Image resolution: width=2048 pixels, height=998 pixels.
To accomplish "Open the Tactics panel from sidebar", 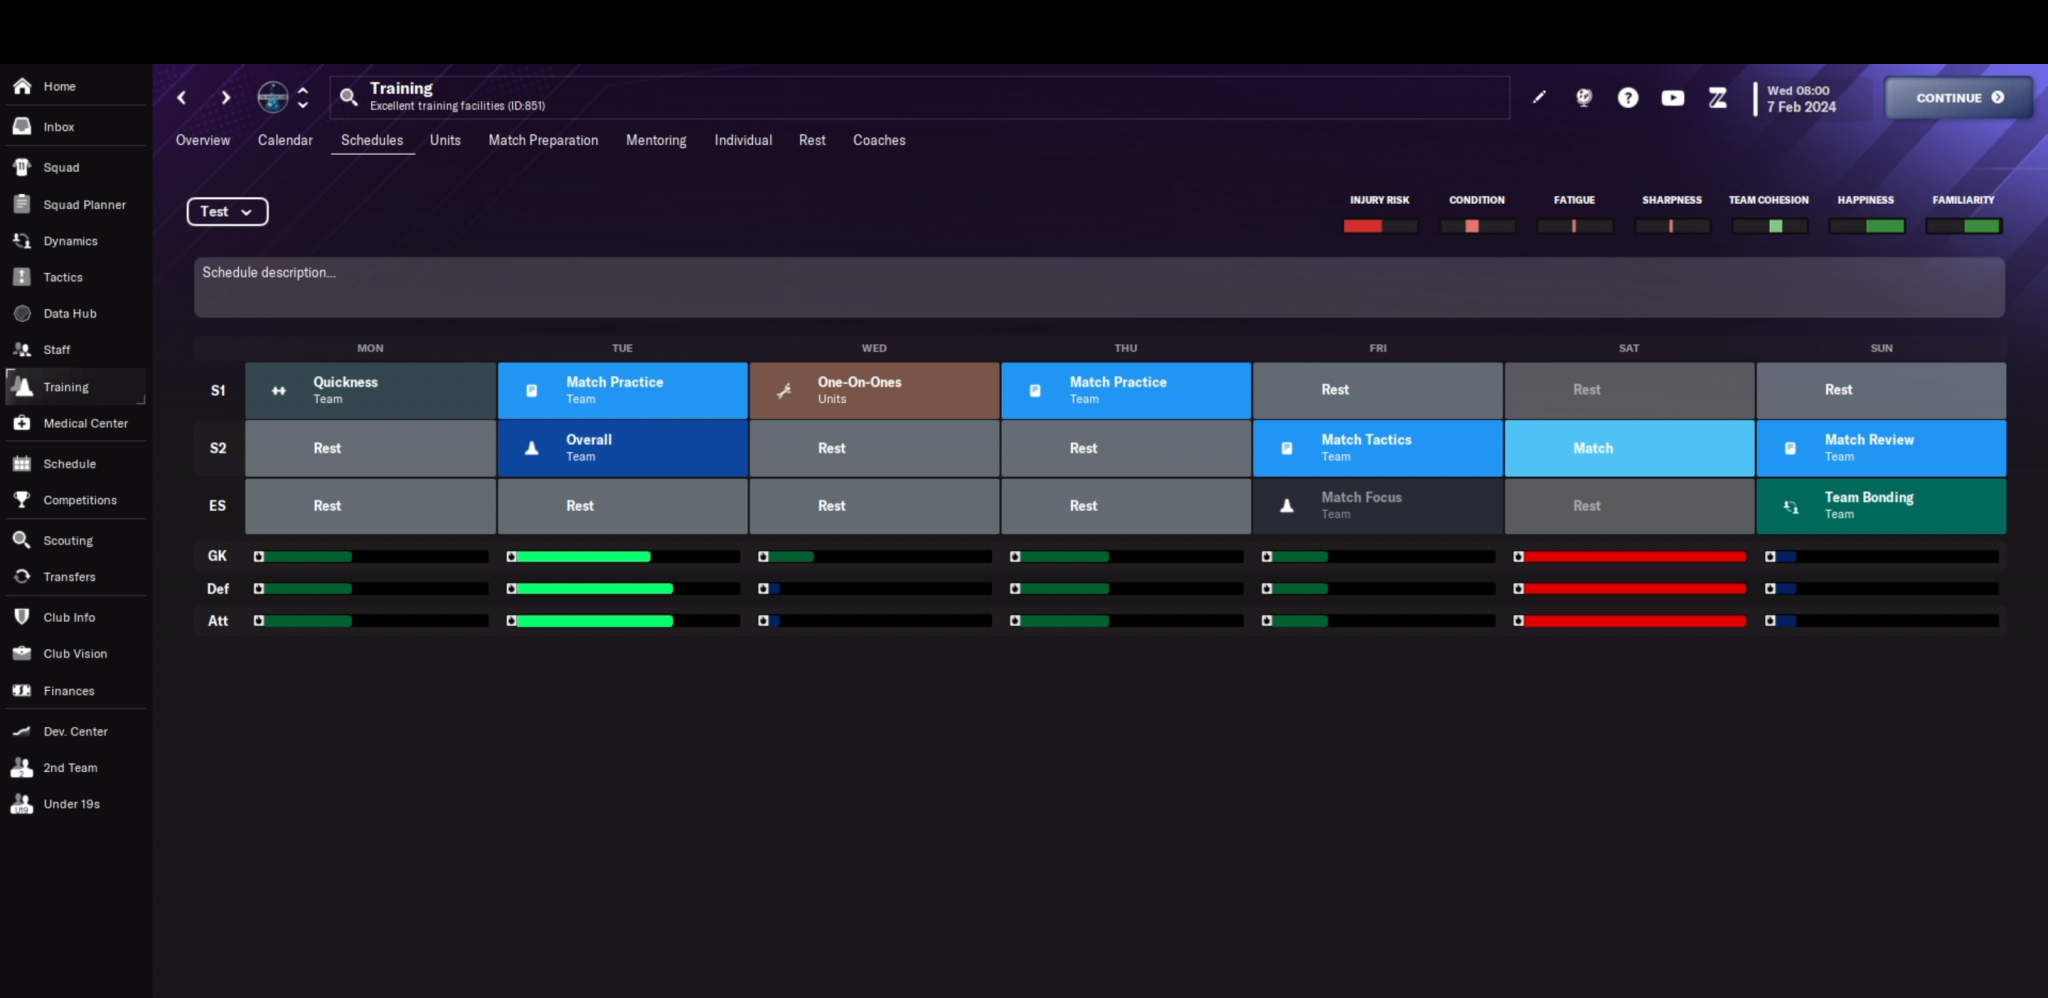I will [x=62, y=277].
